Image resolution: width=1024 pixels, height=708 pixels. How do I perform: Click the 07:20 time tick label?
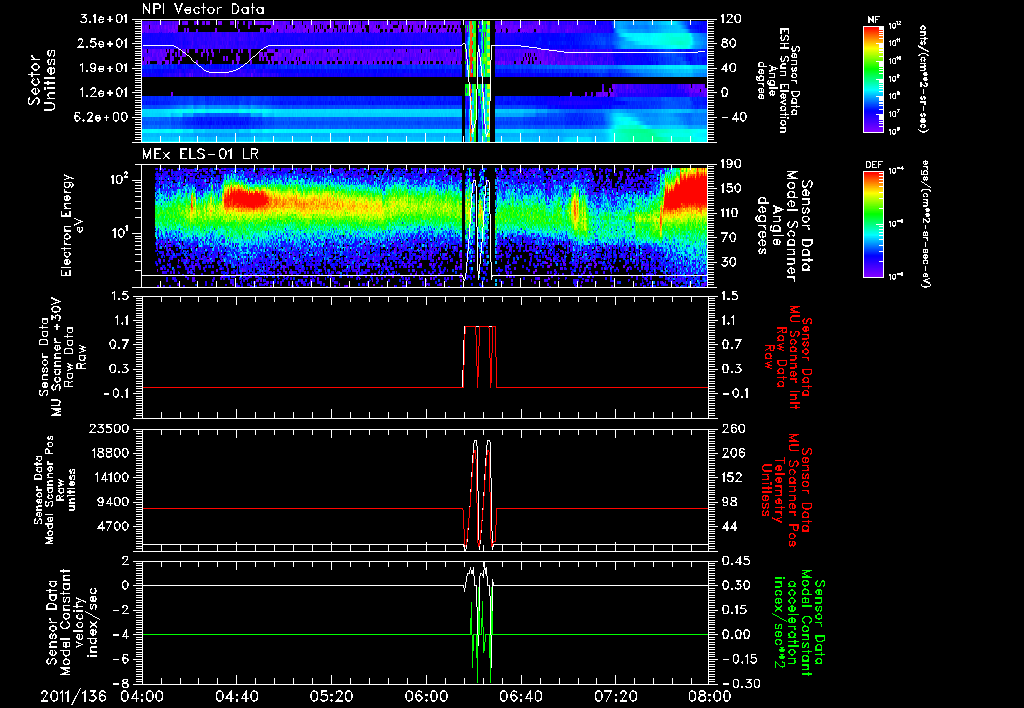(615, 696)
